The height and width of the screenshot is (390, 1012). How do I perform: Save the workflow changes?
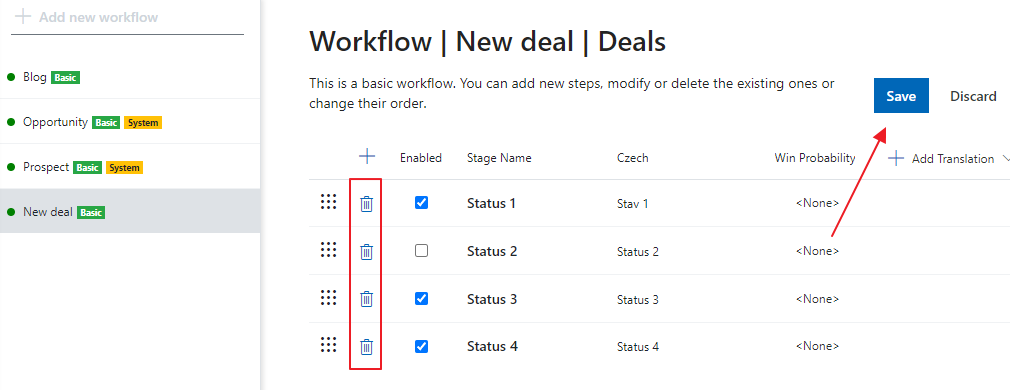(x=901, y=96)
